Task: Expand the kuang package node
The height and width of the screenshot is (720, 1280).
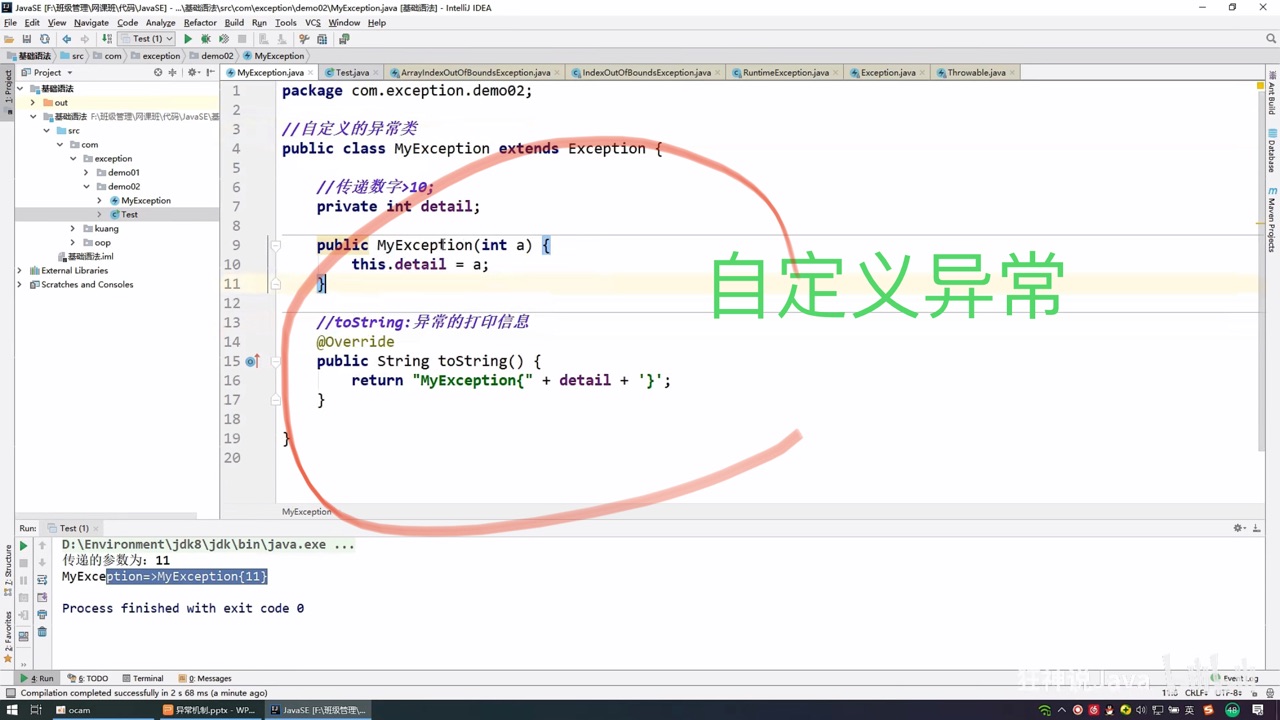Action: pyautogui.click(x=73, y=229)
